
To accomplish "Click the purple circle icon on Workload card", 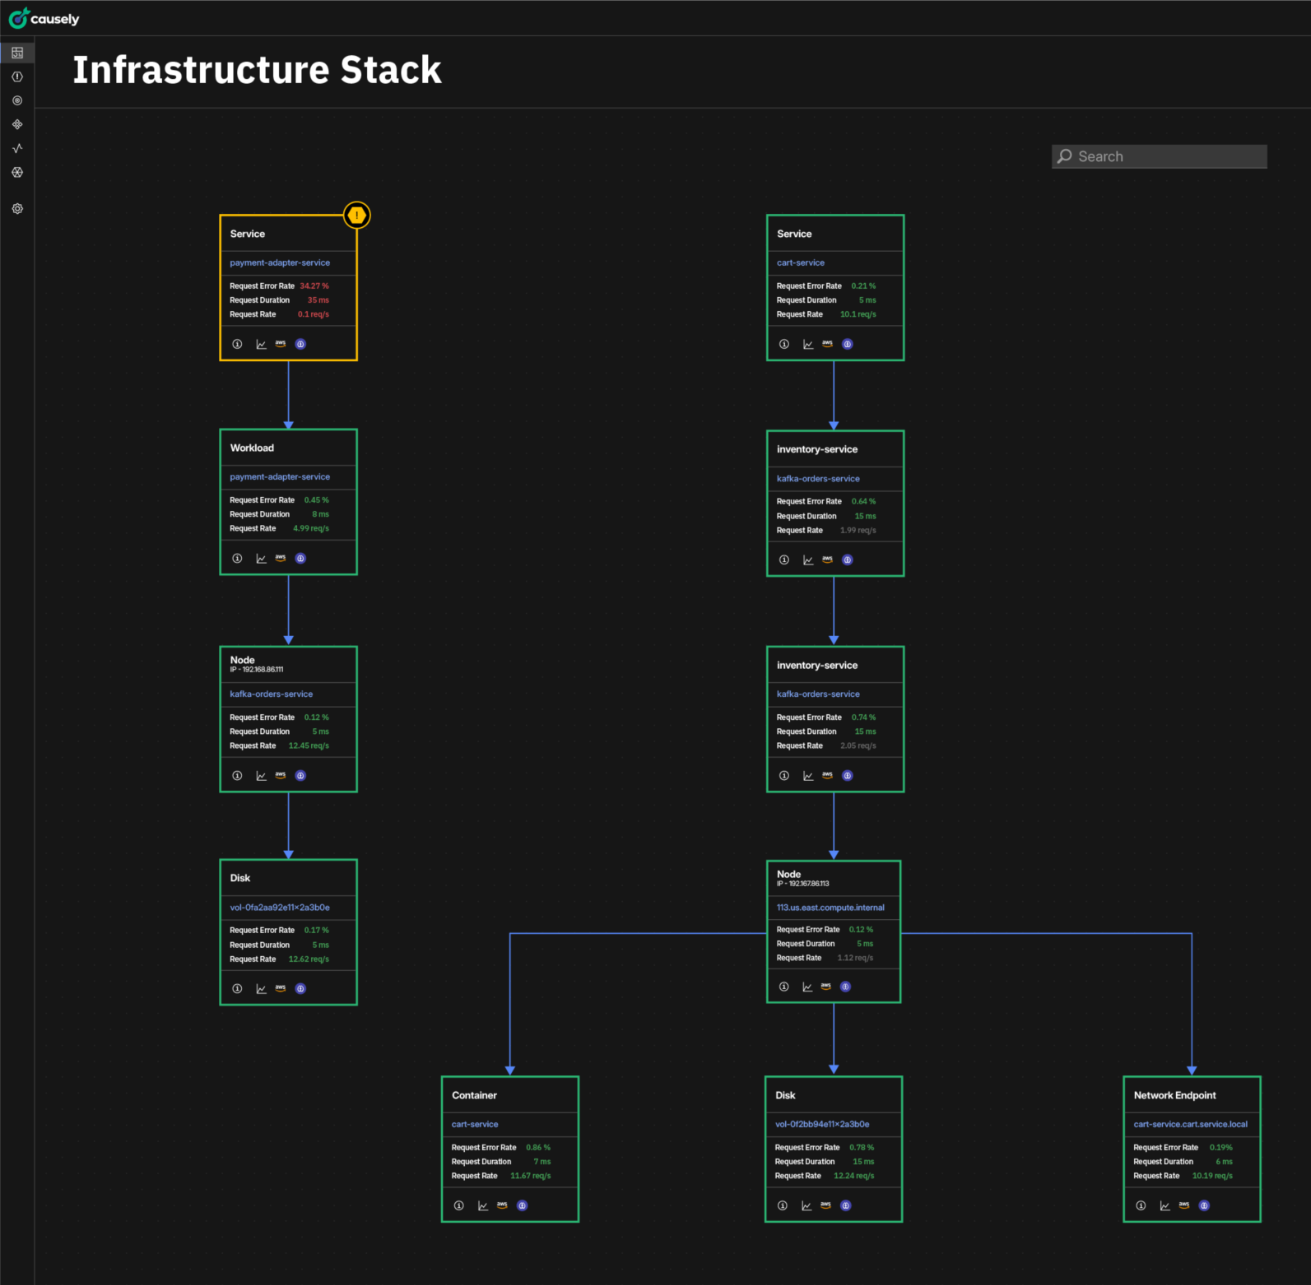I will 300,558.
